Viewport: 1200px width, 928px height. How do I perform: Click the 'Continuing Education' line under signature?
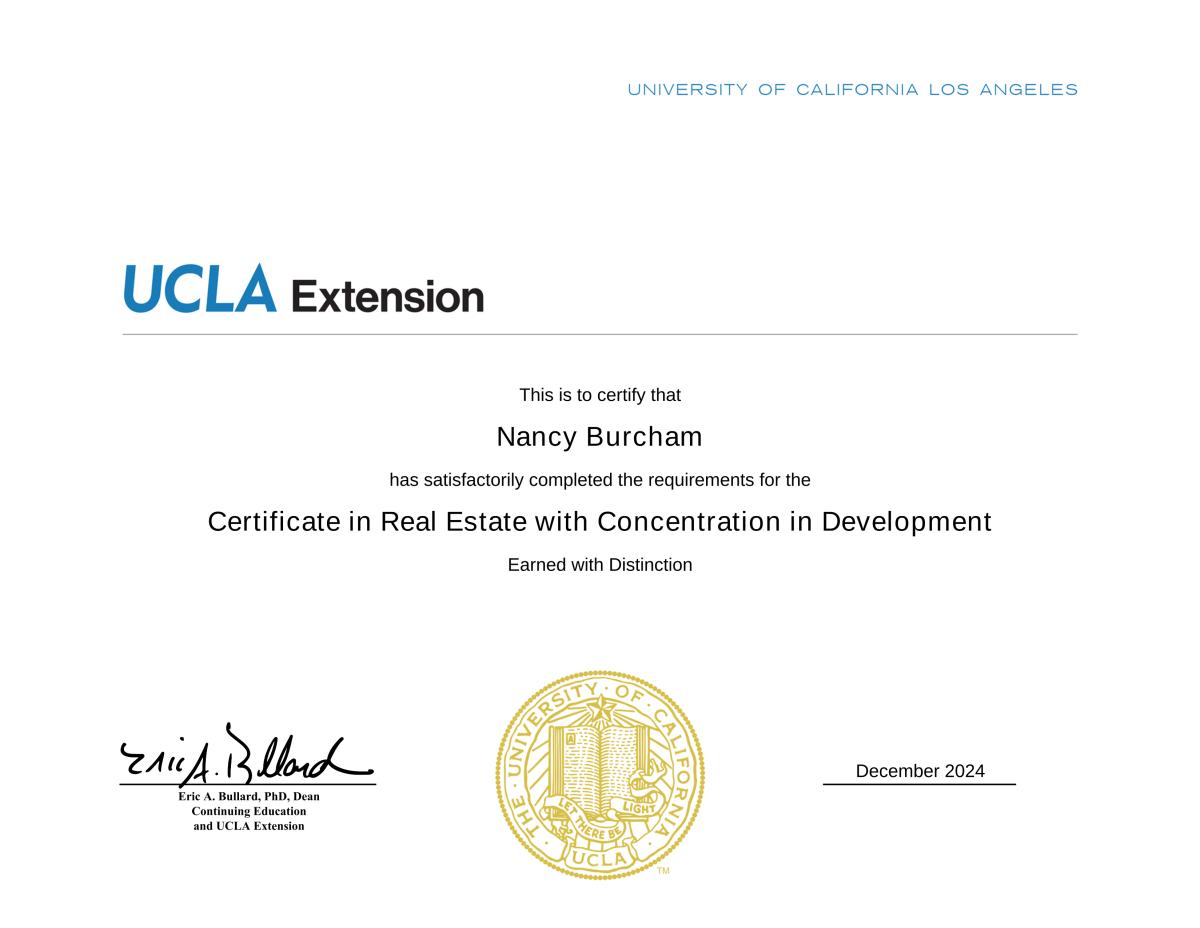click(249, 812)
